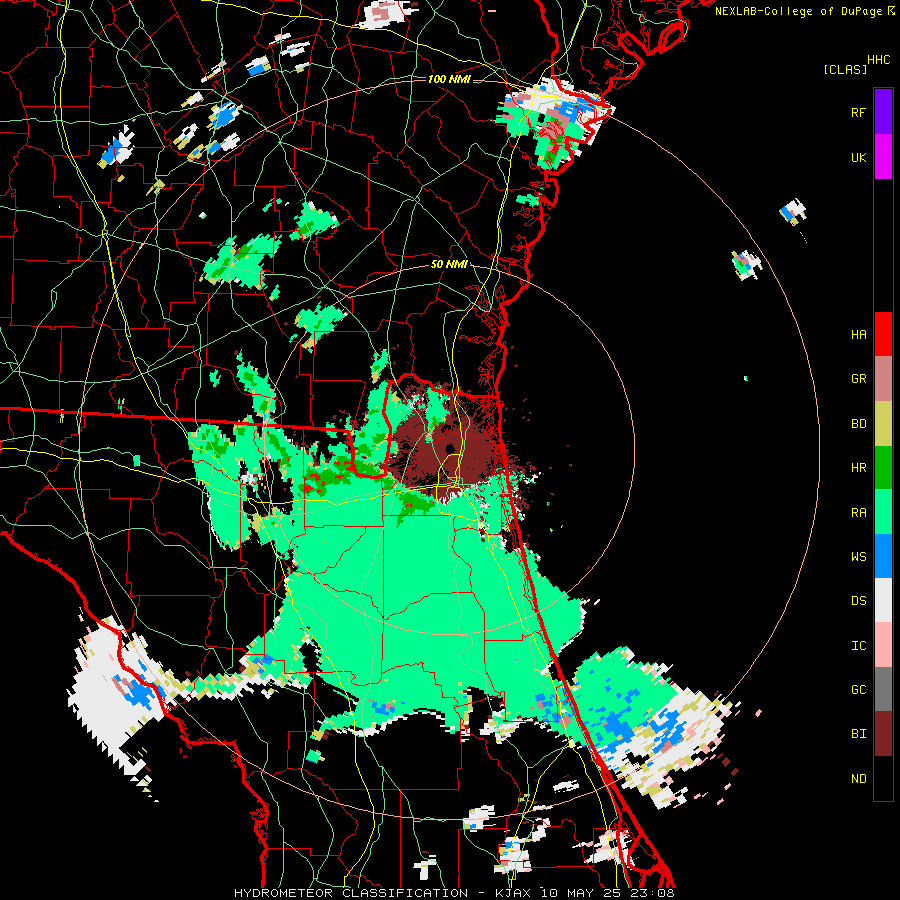
Task: Click the UK magenta legend swatch
Action: (883, 157)
